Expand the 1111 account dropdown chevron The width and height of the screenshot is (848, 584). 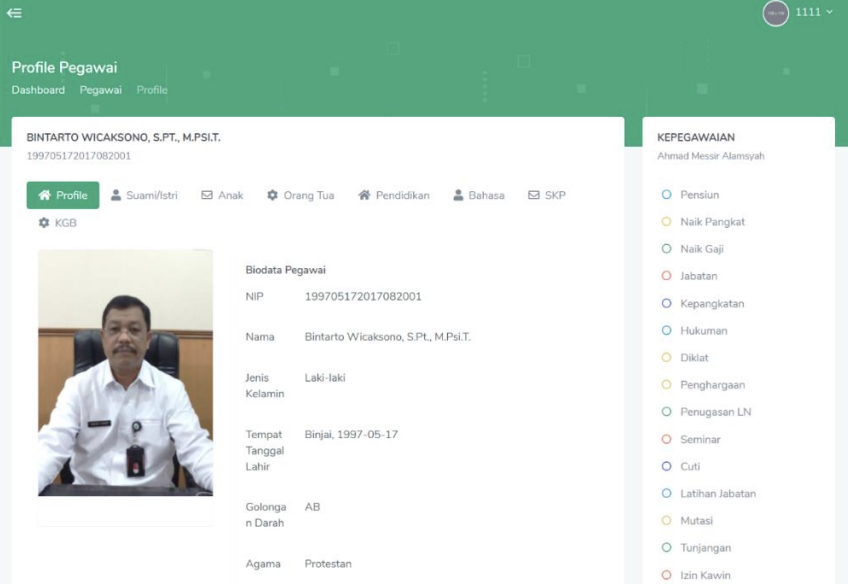click(x=829, y=12)
